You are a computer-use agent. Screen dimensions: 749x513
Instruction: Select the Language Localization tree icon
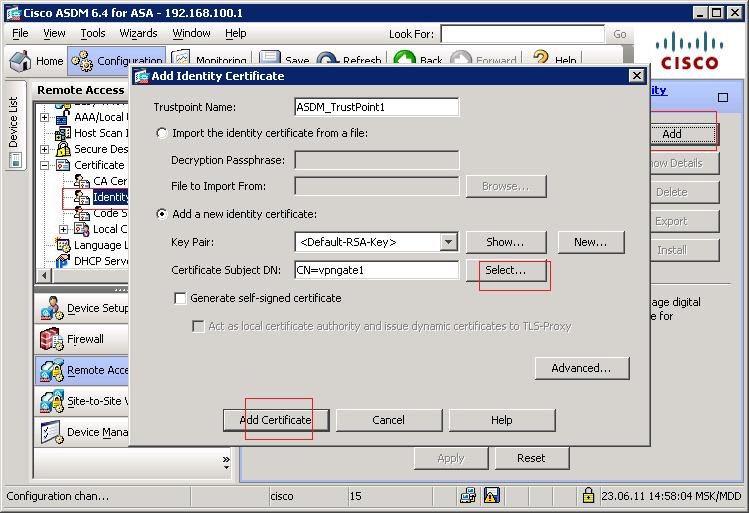click(63, 245)
